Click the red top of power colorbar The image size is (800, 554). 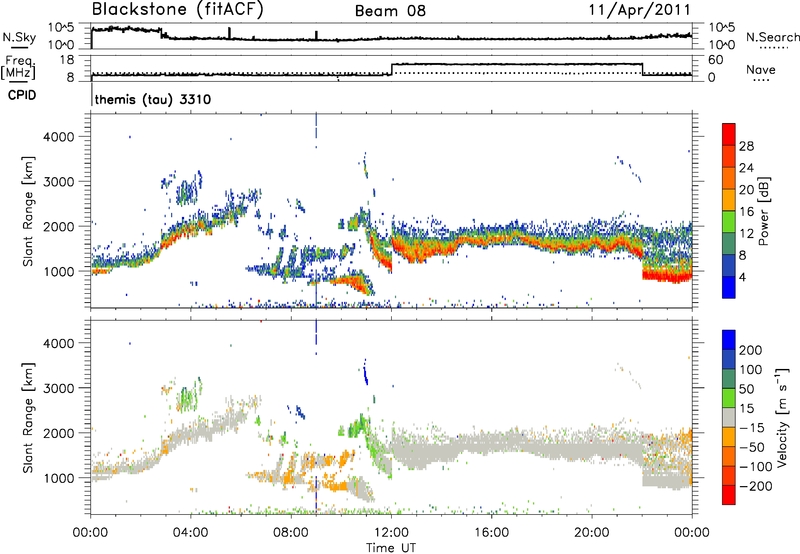pos(729,134)
